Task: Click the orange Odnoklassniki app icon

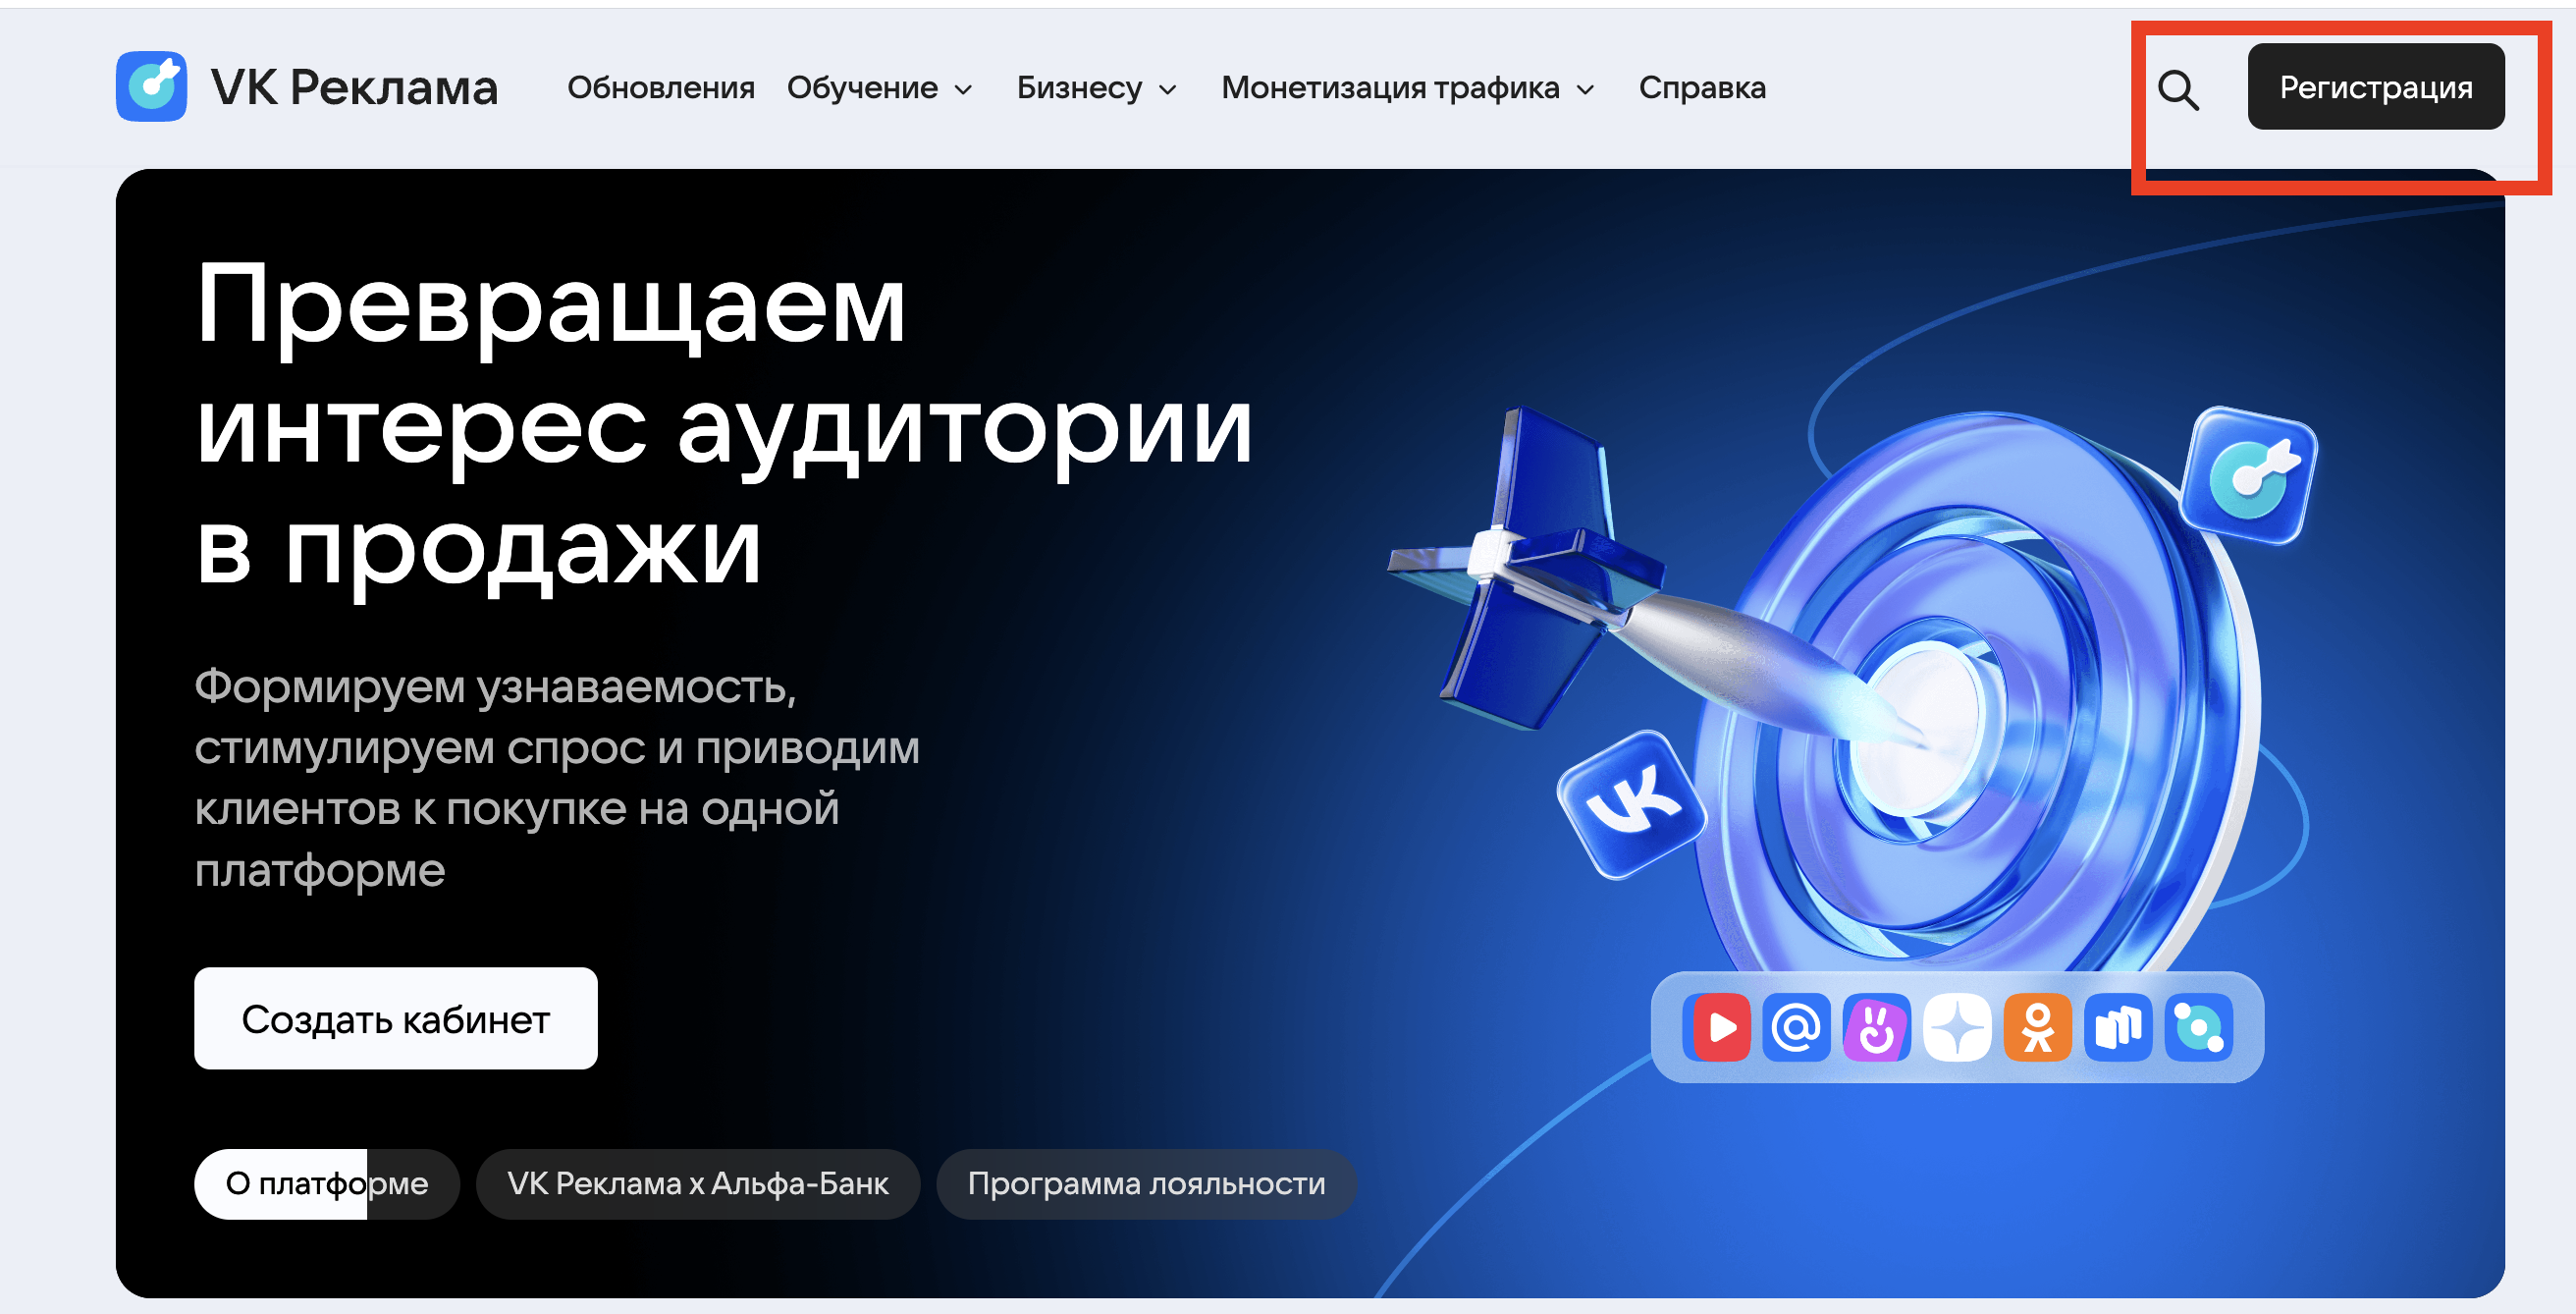Action: pyautogui.click(x=2037, y=1027)
